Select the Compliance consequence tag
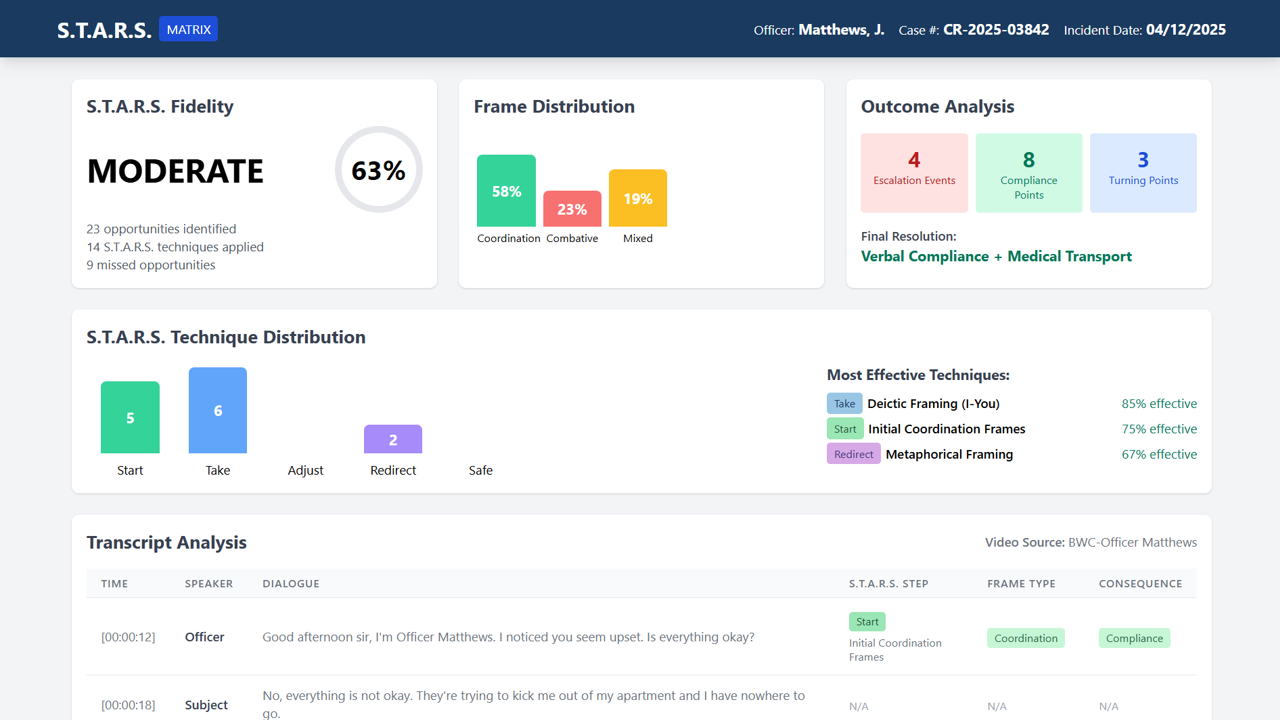Viewport: 1280px width, 720px height. click(1134, 637)
